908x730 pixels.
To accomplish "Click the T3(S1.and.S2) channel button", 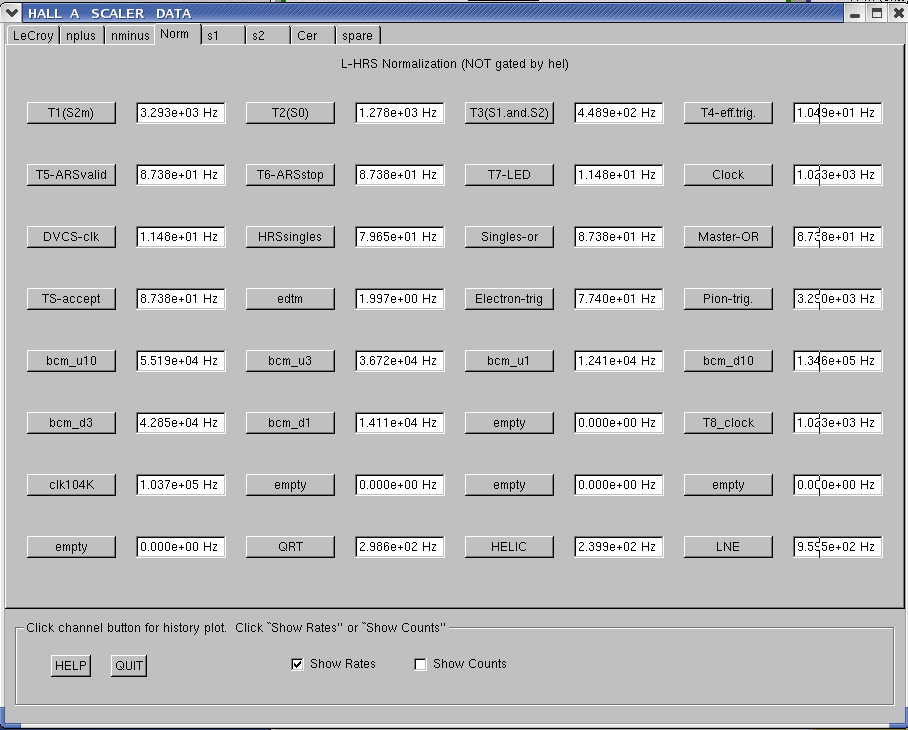I will tap(509, 113).
